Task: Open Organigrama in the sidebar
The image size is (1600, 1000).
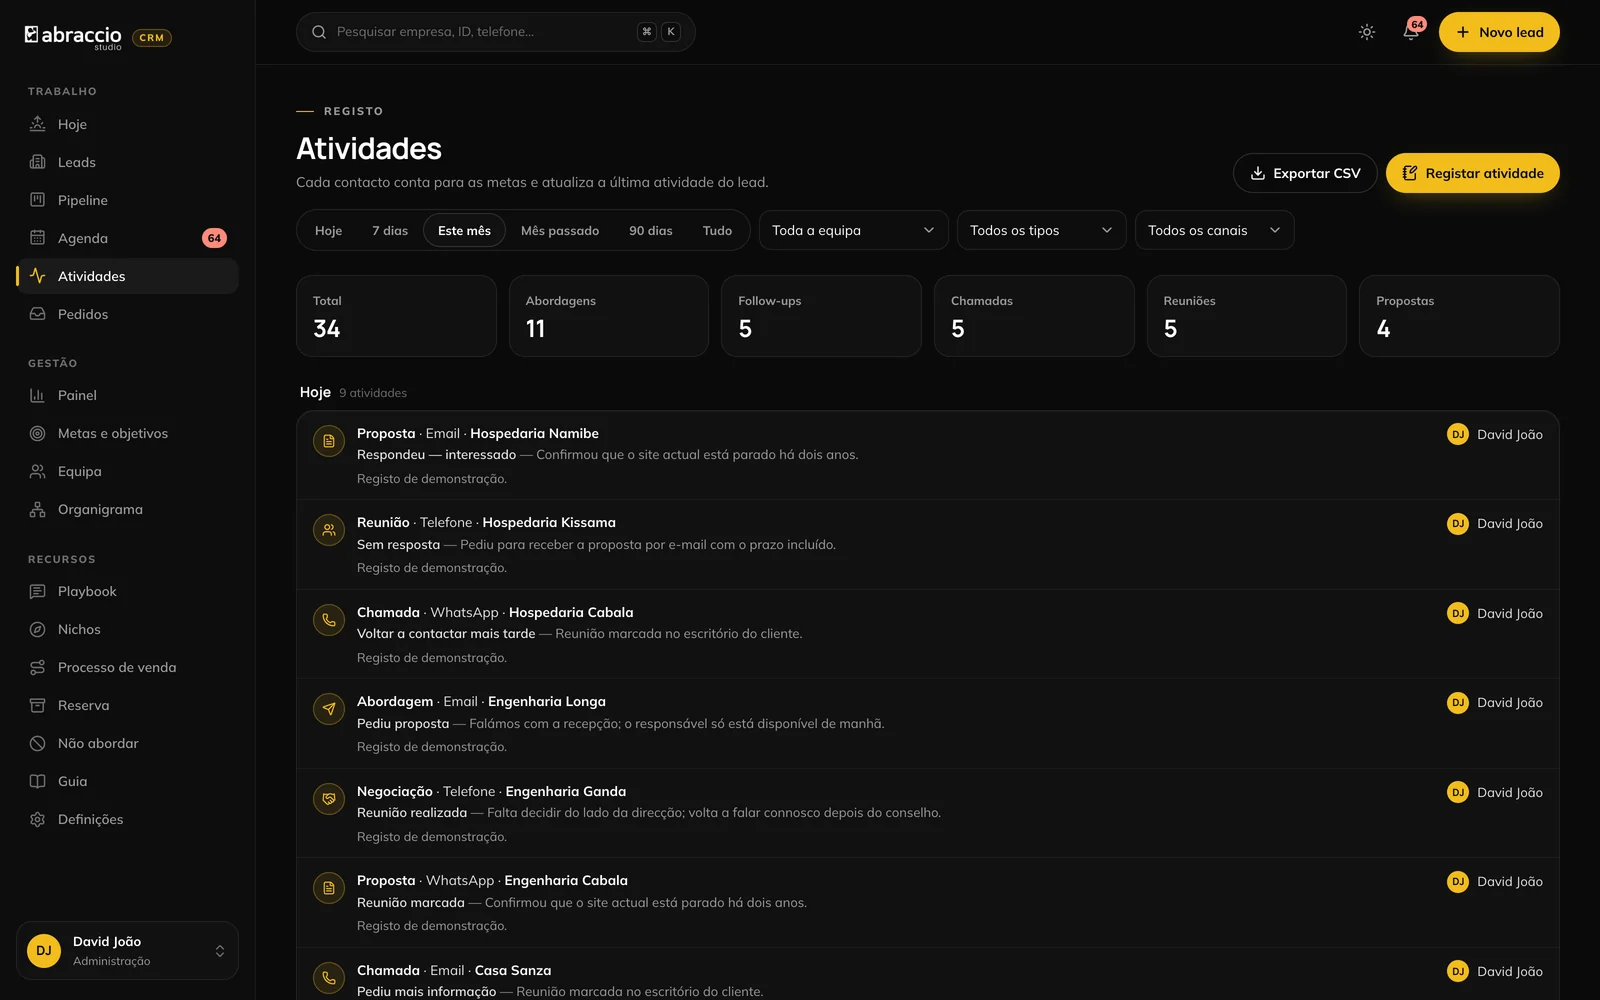Action: point(127,509)
